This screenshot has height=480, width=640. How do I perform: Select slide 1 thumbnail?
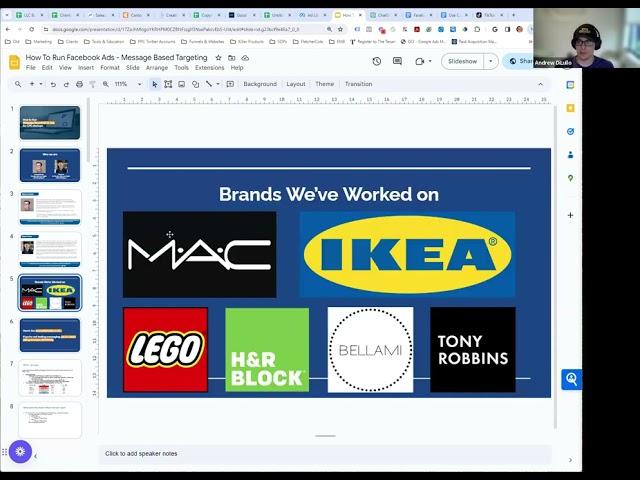(50, 123)
